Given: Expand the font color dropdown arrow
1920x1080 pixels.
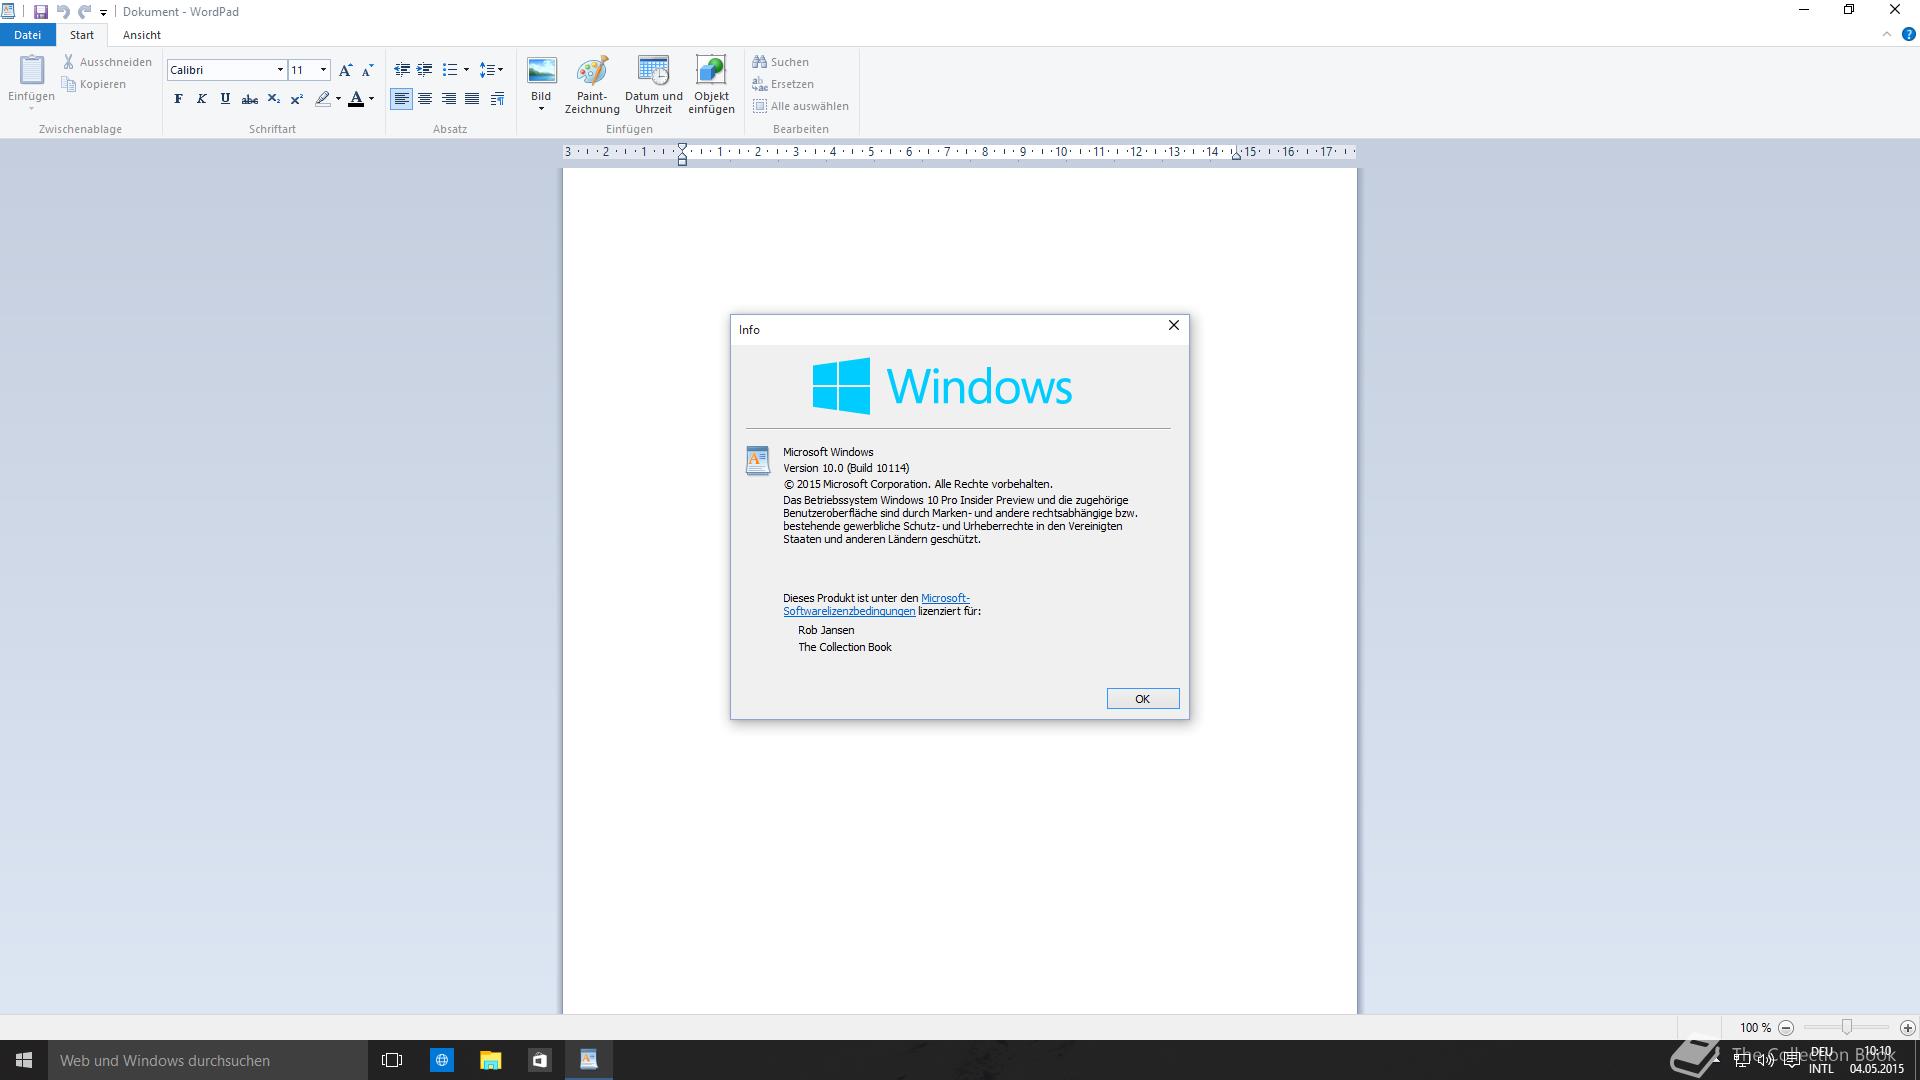Looking at the screenshot, I should 371,99.
